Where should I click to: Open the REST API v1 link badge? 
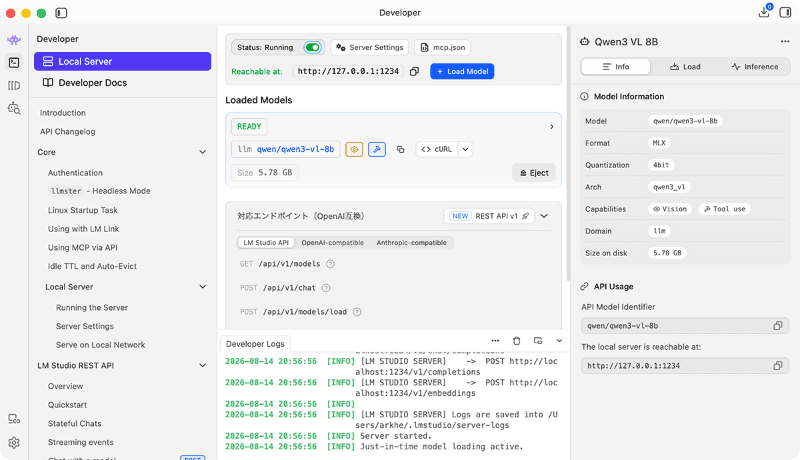point(489,216)
